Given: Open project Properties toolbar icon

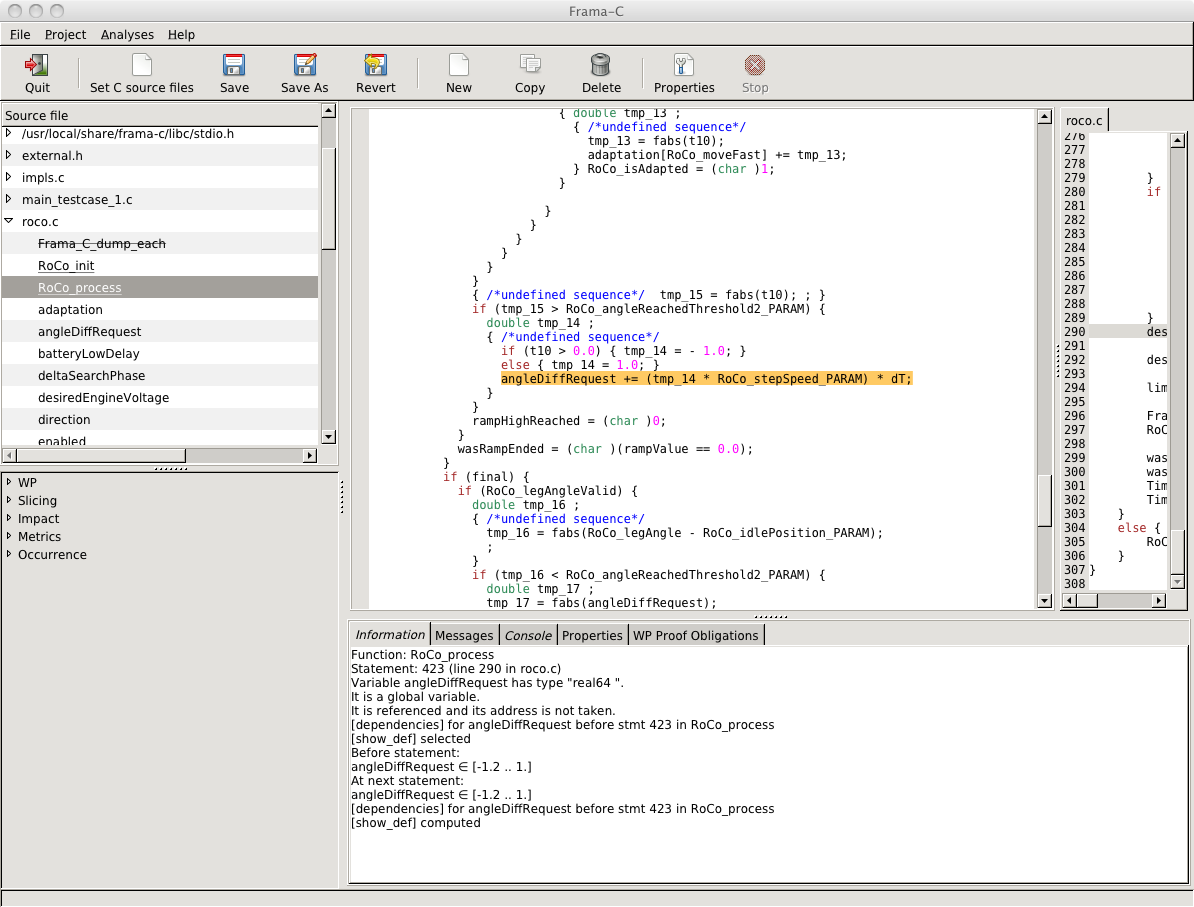Looking at the screenshot, I should tap(684, 65).
